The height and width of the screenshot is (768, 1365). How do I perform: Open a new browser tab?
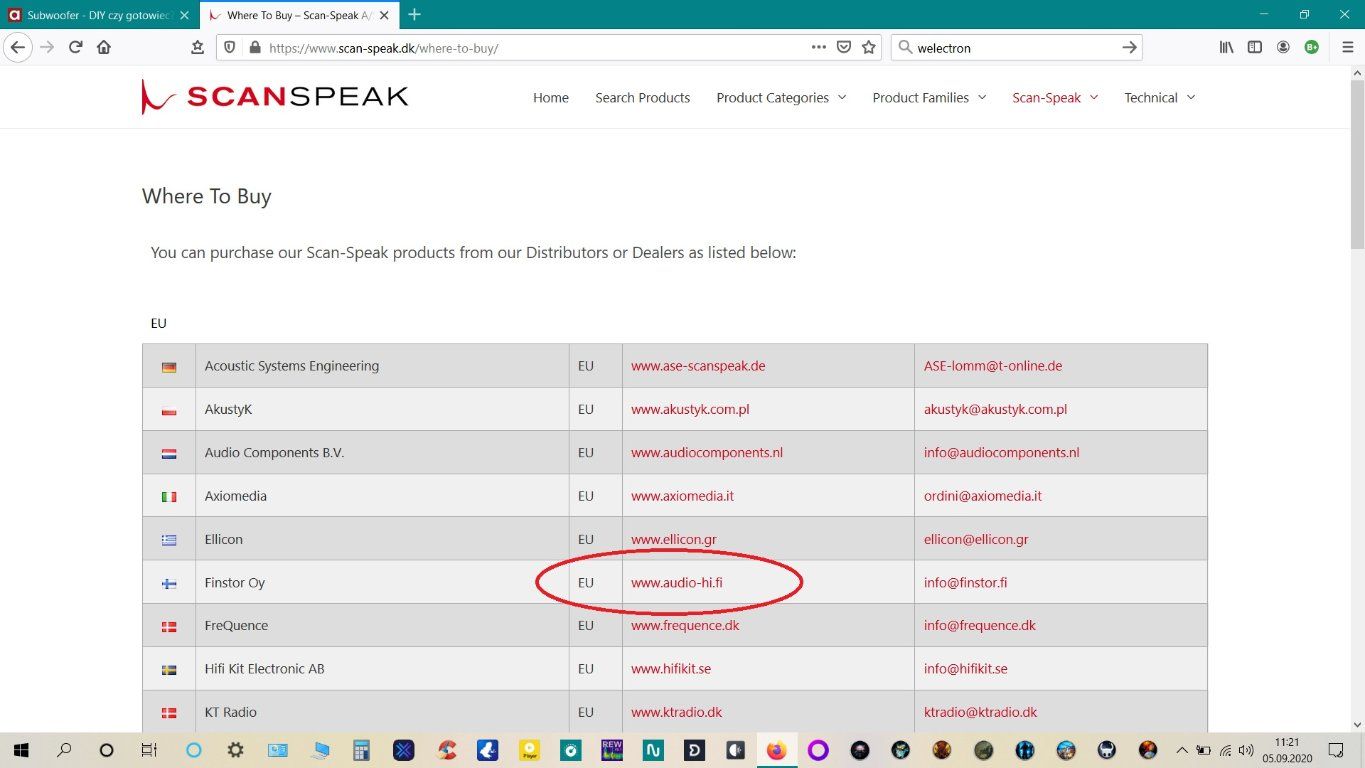tap(414, 15)
